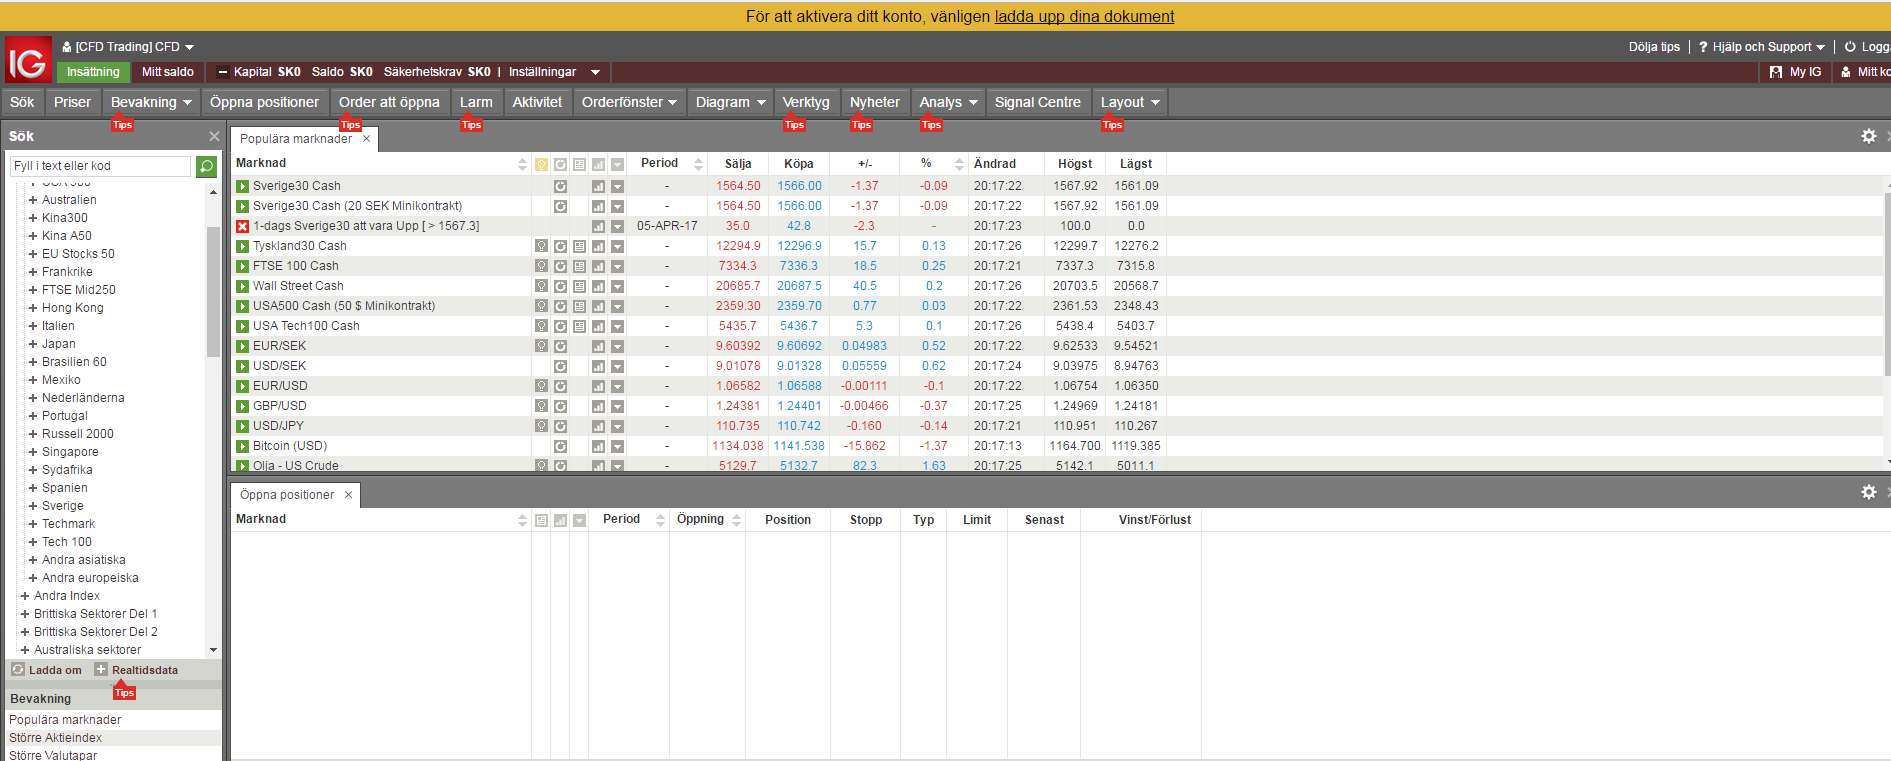Click the lightbulb insight icon for Wall Street Cash
This screenshot has width=1891, height=761.
[x=541, y=286]
